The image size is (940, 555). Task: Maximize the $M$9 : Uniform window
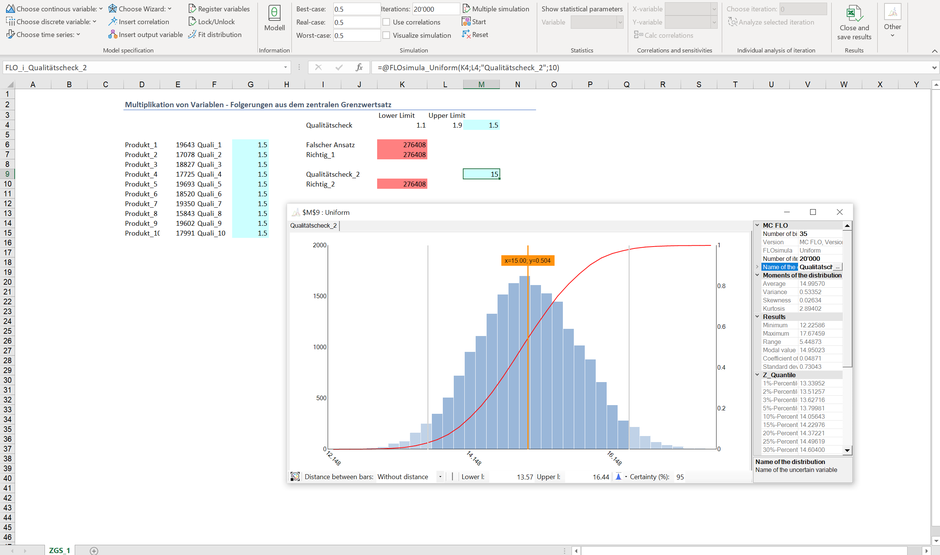point(813,212)
